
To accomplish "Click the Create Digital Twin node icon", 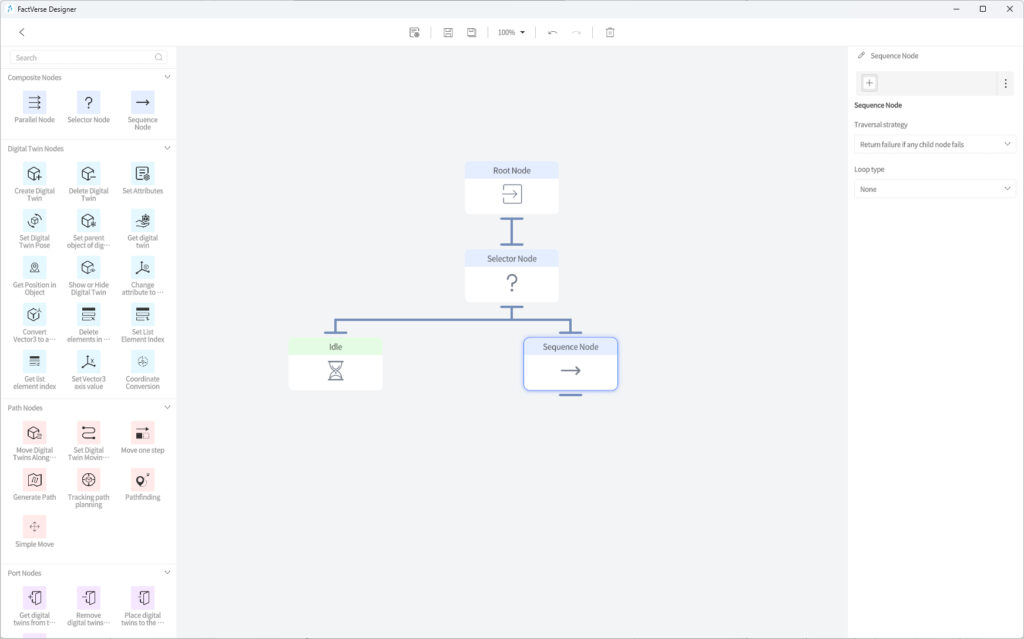I will pos(35,174).
